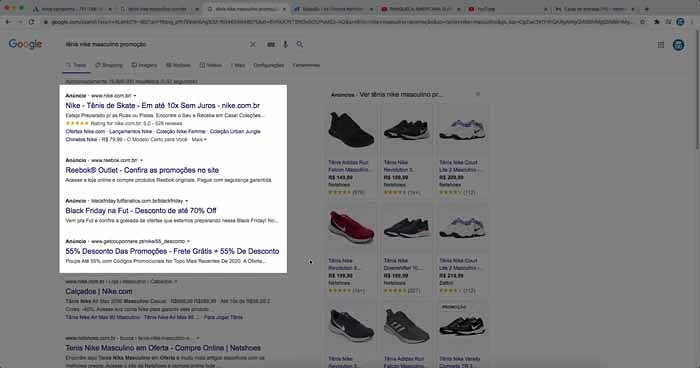This screenshot has height=368, width=700.
Task: Open Ferramentas search tools
Action: tap(306, 65)
